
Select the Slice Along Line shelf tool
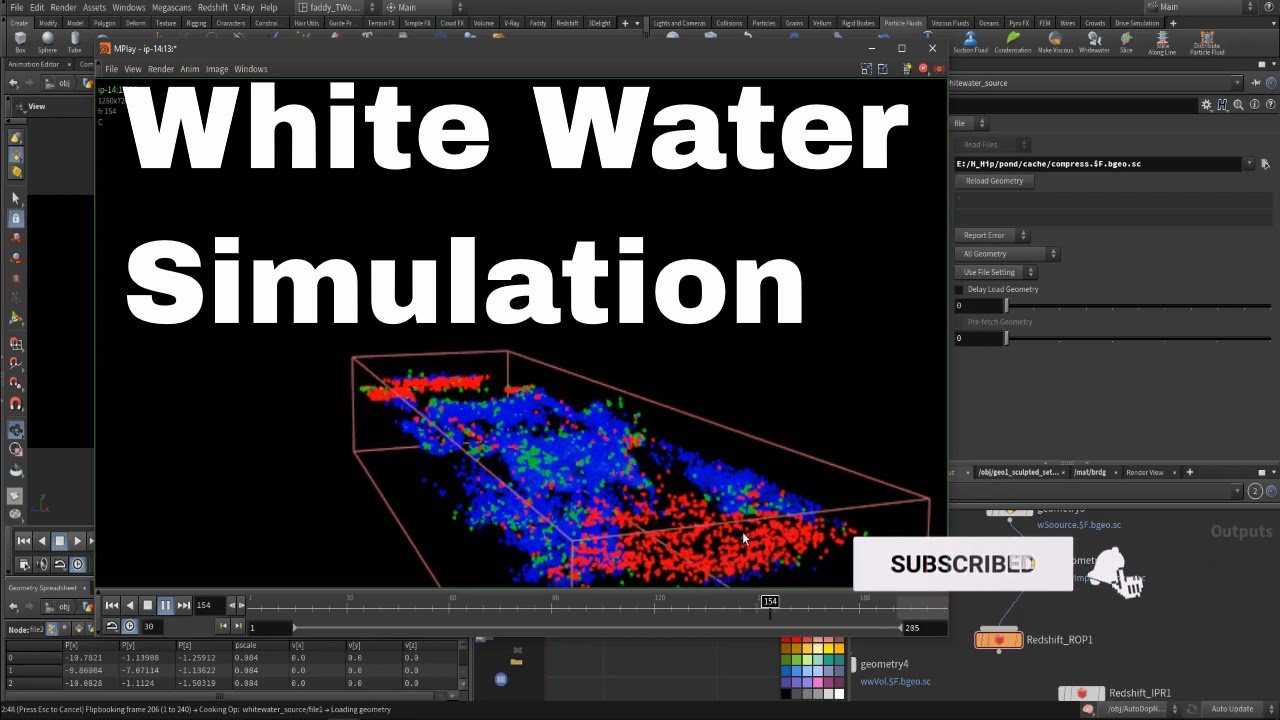click(x=1162, y=43)
